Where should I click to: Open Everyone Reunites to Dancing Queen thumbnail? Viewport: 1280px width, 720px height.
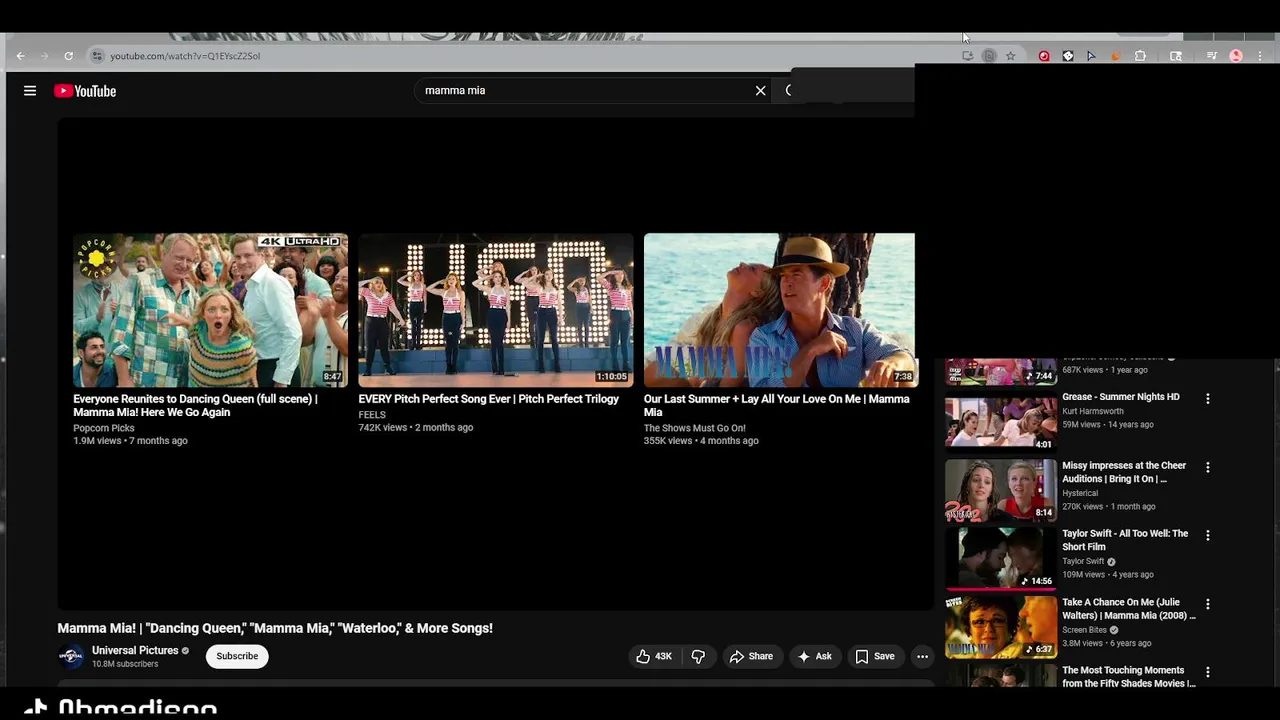click(x=210, y=310)
